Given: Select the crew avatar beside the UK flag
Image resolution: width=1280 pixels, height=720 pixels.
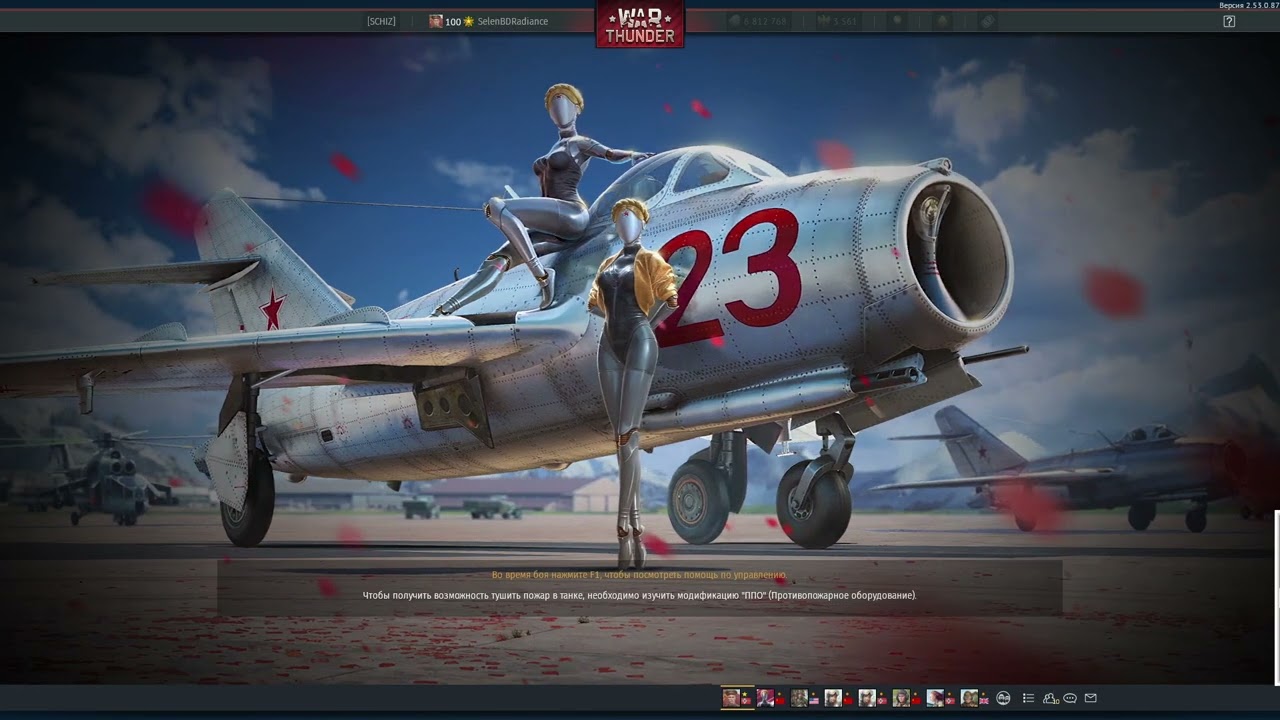Looking at the screenshot, I should tap(969, 698).
